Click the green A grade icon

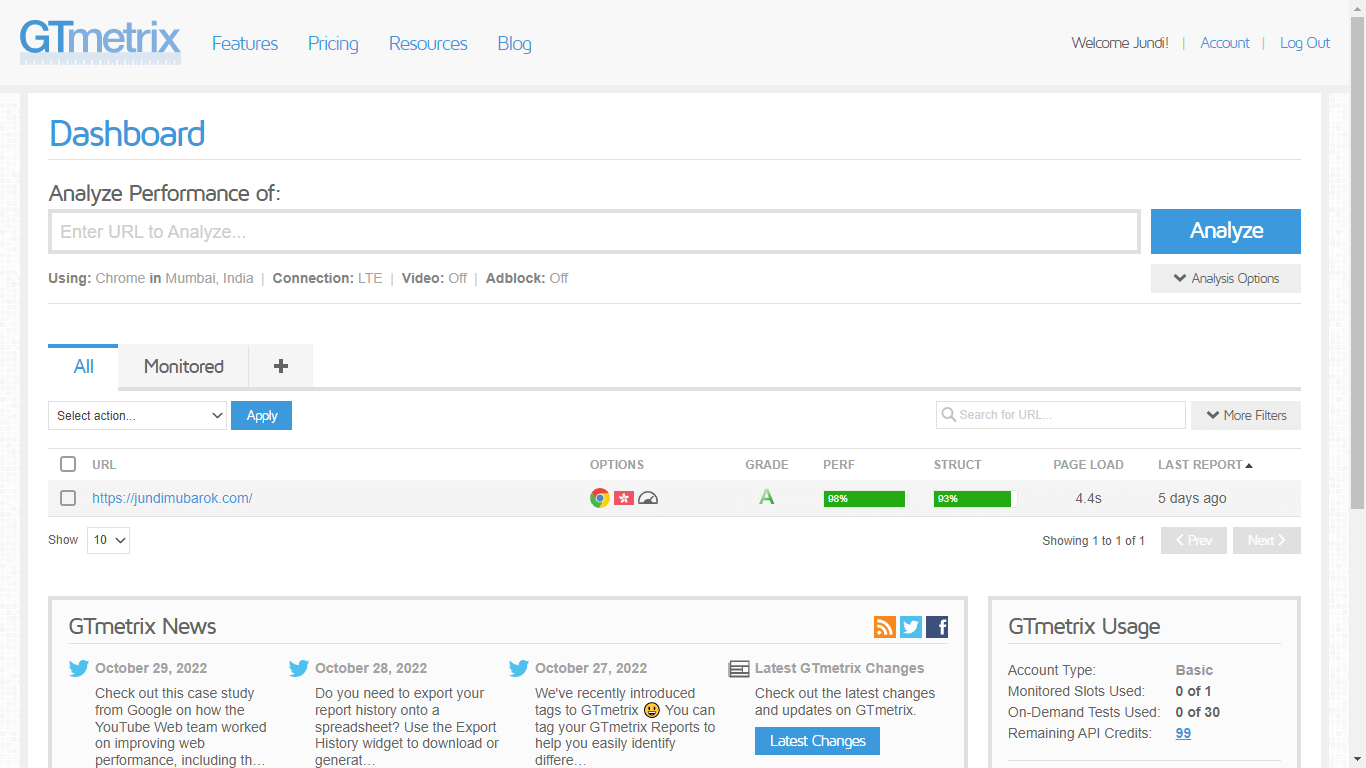pyautogui.click(x=767, y=497)
